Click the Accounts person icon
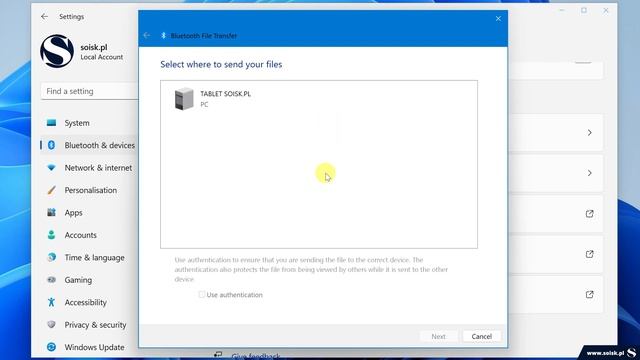Image resolution: width=640 pixels, height=360 pixels. pyautogui.click(x=51, y=235)
